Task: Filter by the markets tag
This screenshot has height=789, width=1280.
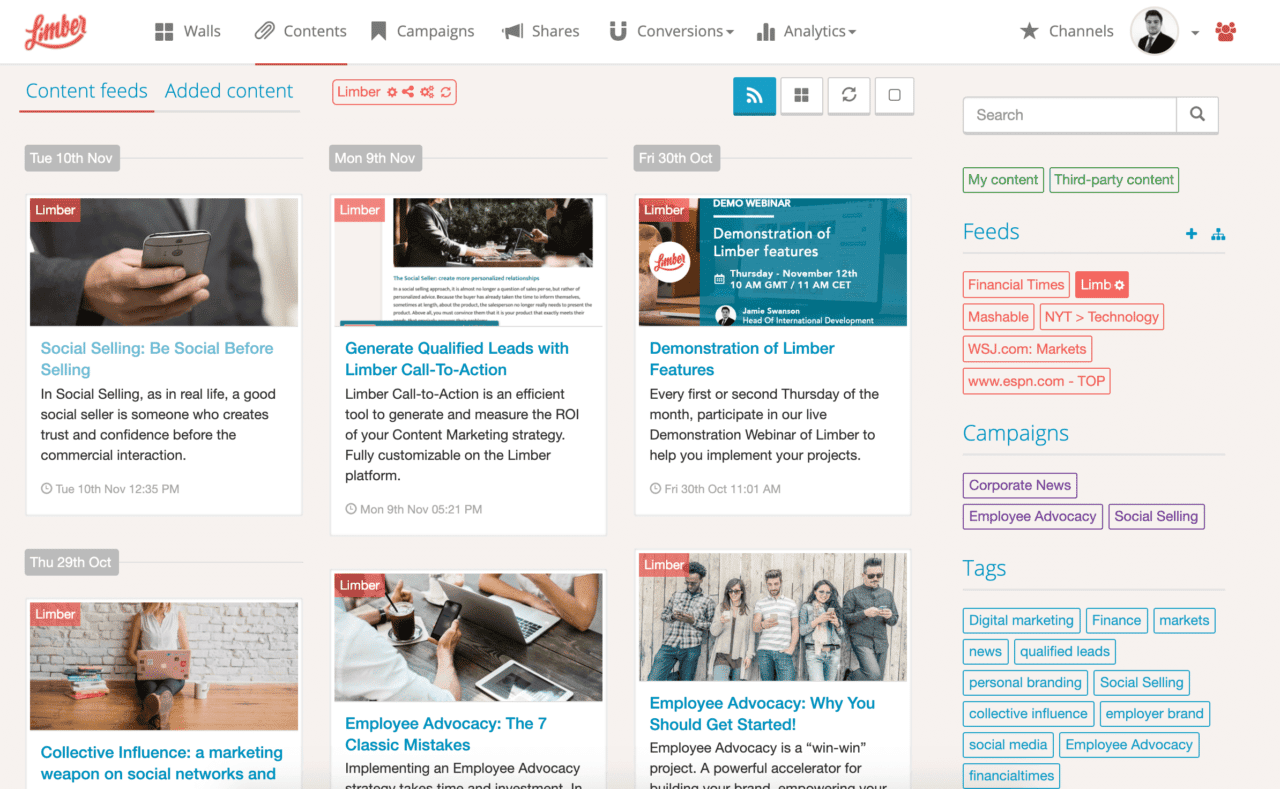Action: tap(1184, 620)
